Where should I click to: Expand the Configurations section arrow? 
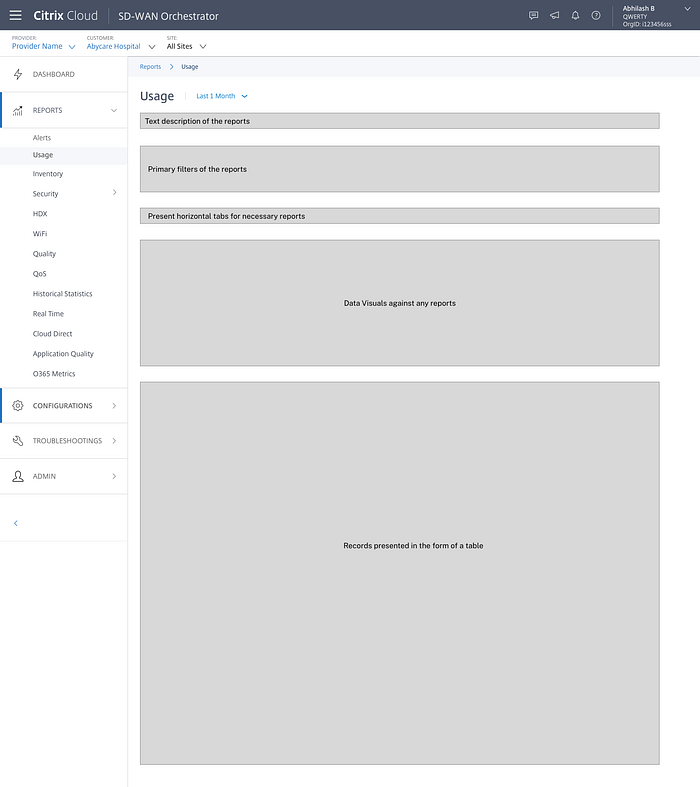pos(114,406)
